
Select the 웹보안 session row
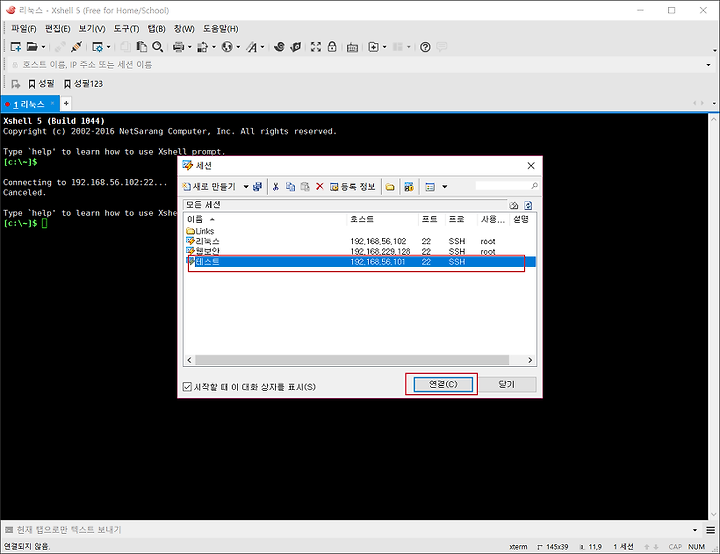(360, 252)
